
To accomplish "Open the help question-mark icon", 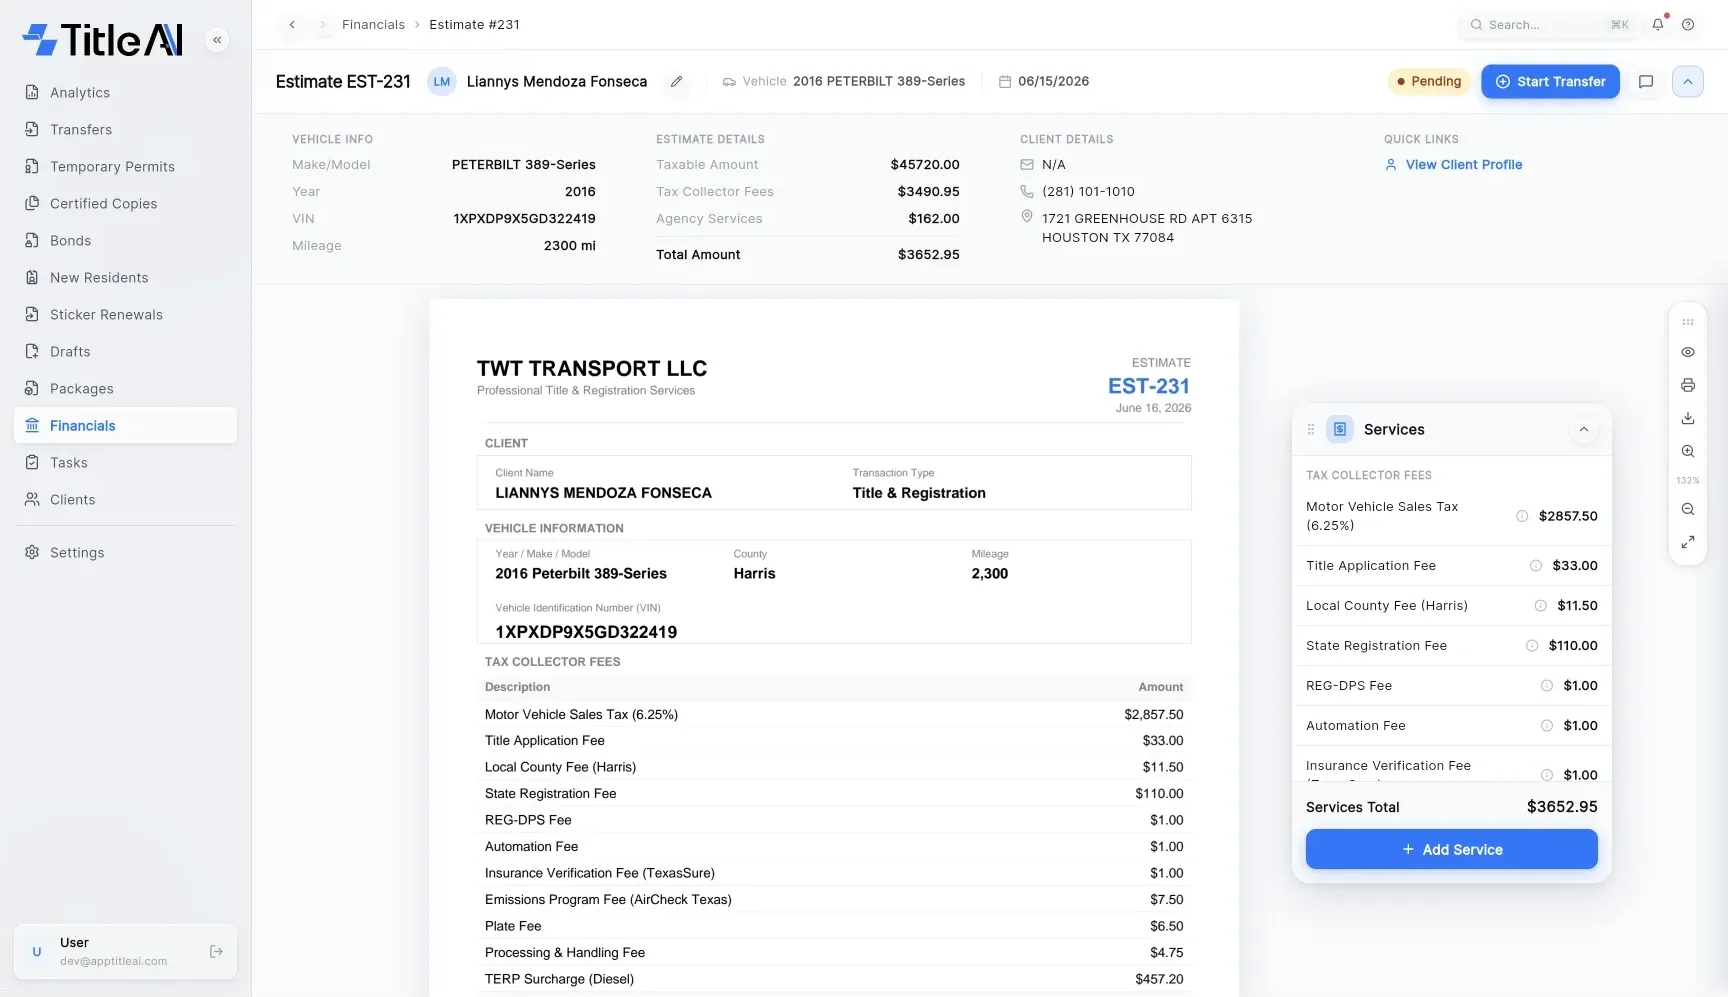I will point(1688,24).
